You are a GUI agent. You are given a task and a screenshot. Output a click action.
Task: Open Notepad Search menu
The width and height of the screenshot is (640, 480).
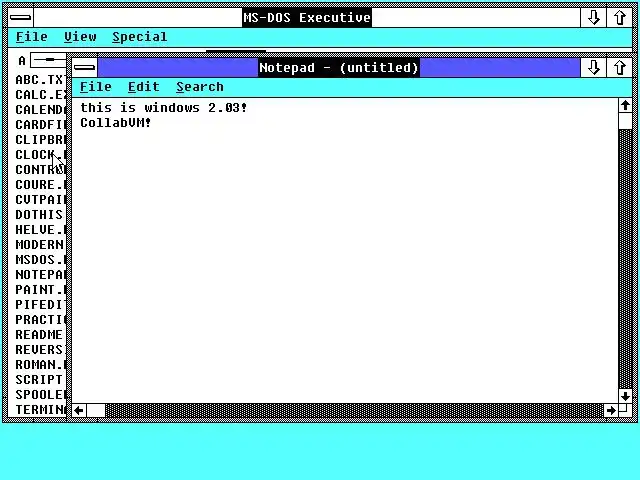[200, 87]
